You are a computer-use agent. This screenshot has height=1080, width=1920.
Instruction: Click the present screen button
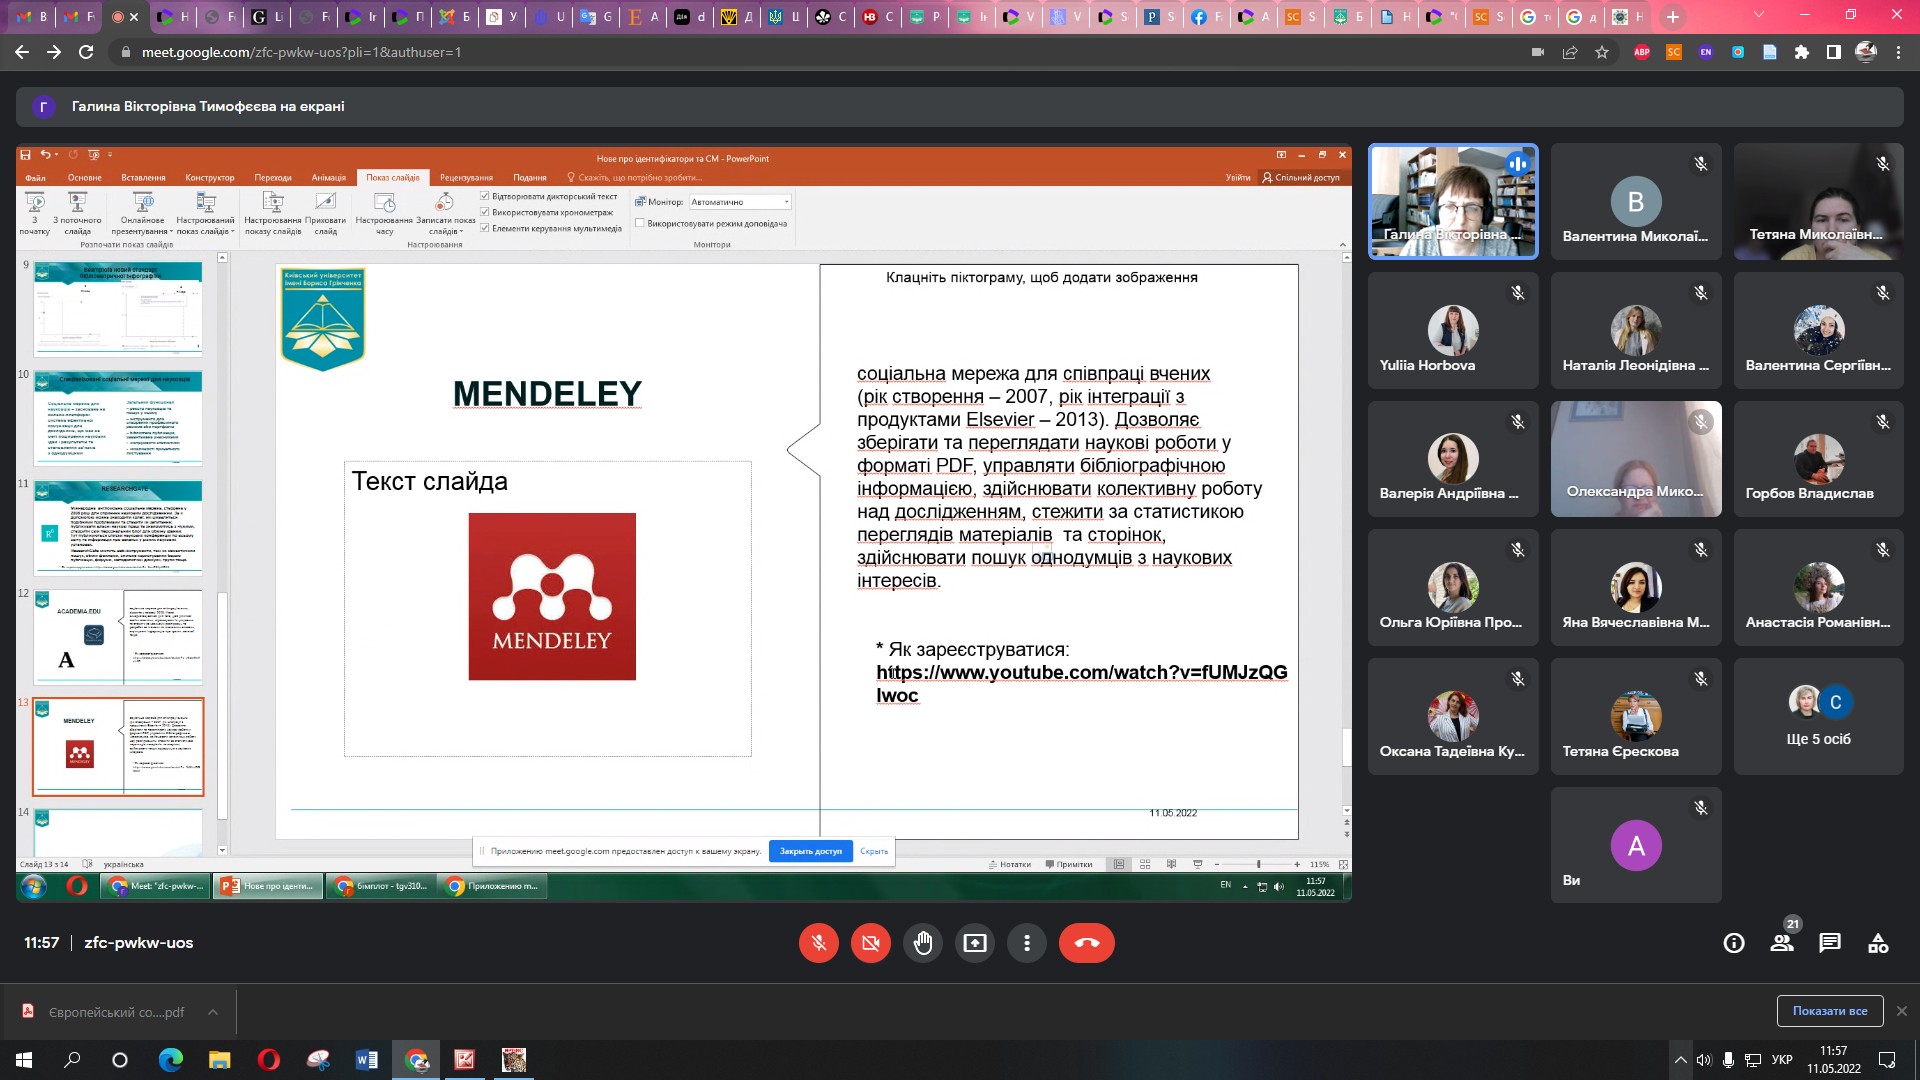[x=974, y=943]
